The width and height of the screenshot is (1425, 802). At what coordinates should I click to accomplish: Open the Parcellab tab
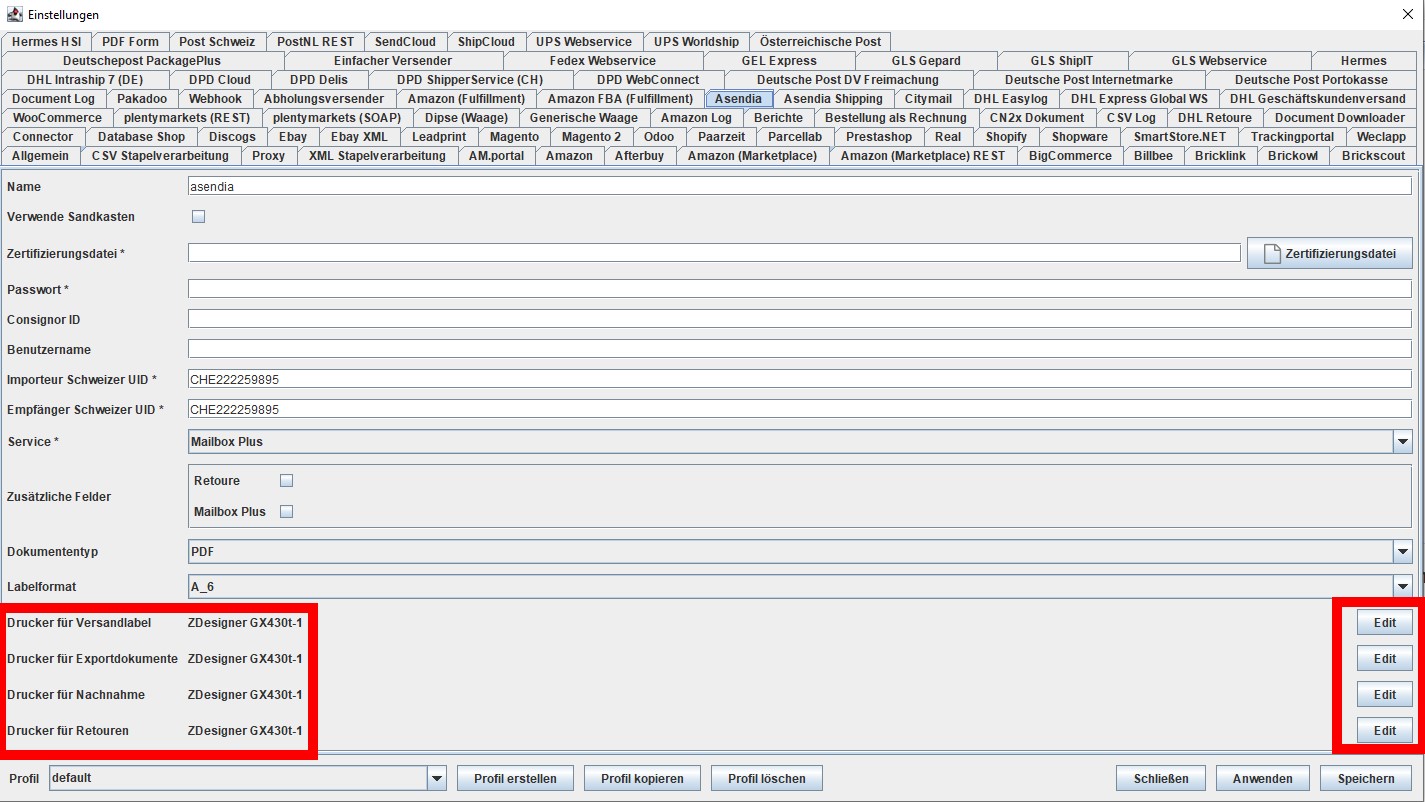[x=795, y=137]
